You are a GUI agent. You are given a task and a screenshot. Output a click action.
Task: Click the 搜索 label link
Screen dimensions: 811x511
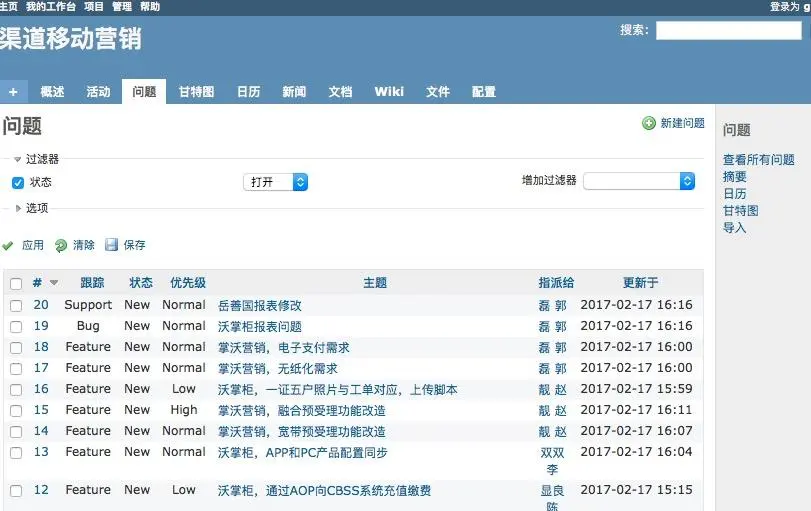634,30
